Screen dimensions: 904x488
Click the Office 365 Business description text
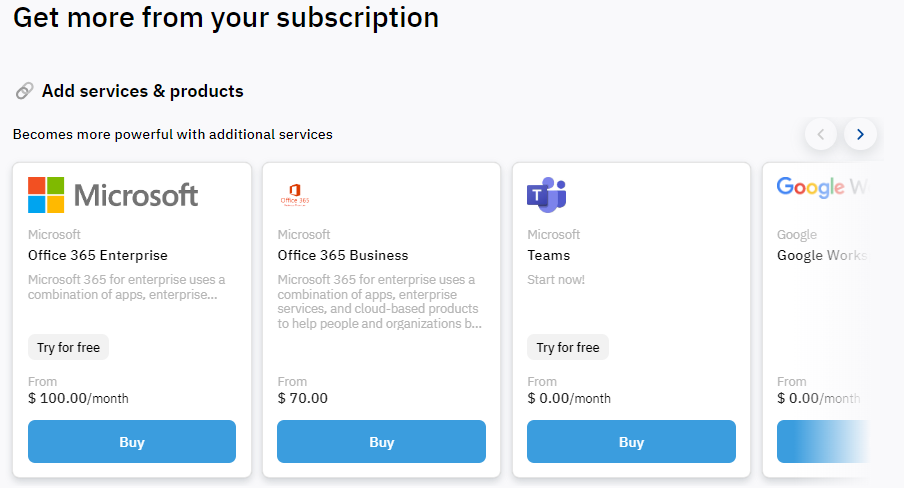tap(379, 302)
